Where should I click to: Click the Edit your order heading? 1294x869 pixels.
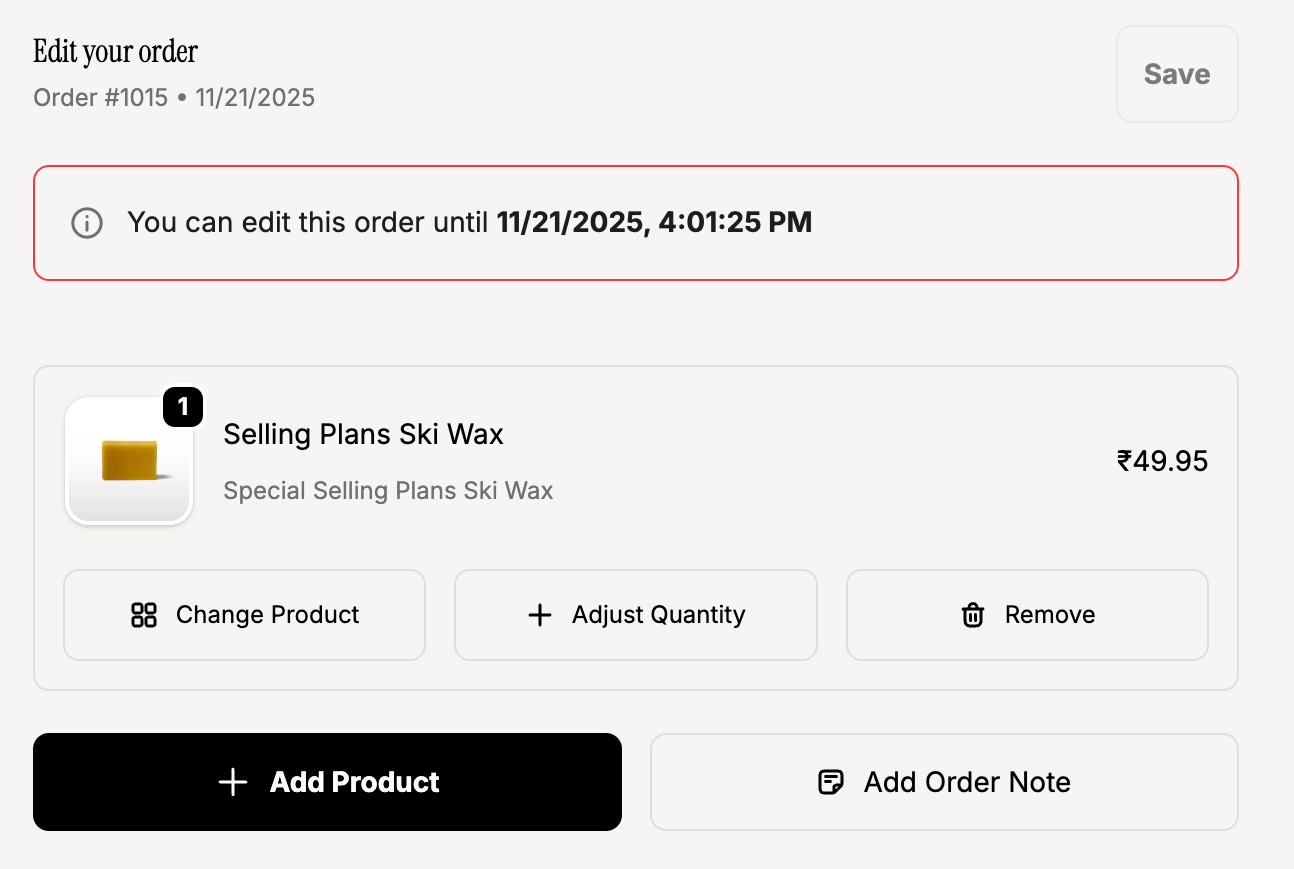click(x=115, y=51)
